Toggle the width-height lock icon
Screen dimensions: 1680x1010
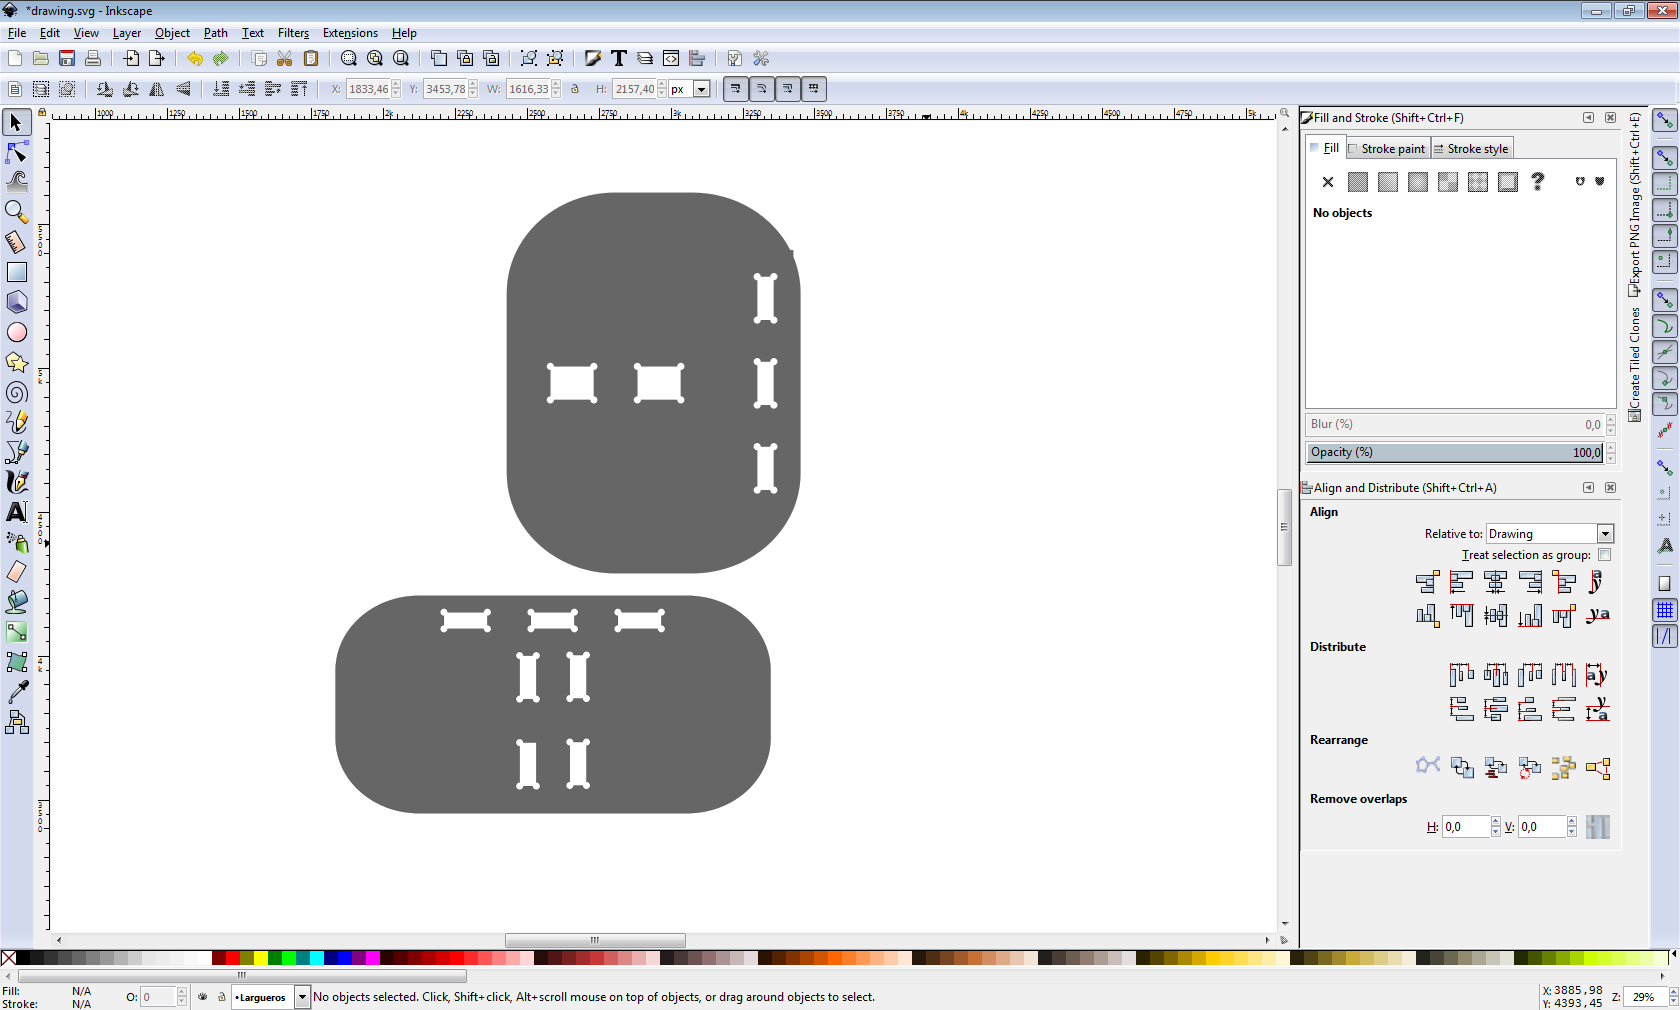[x=575, y=89]
